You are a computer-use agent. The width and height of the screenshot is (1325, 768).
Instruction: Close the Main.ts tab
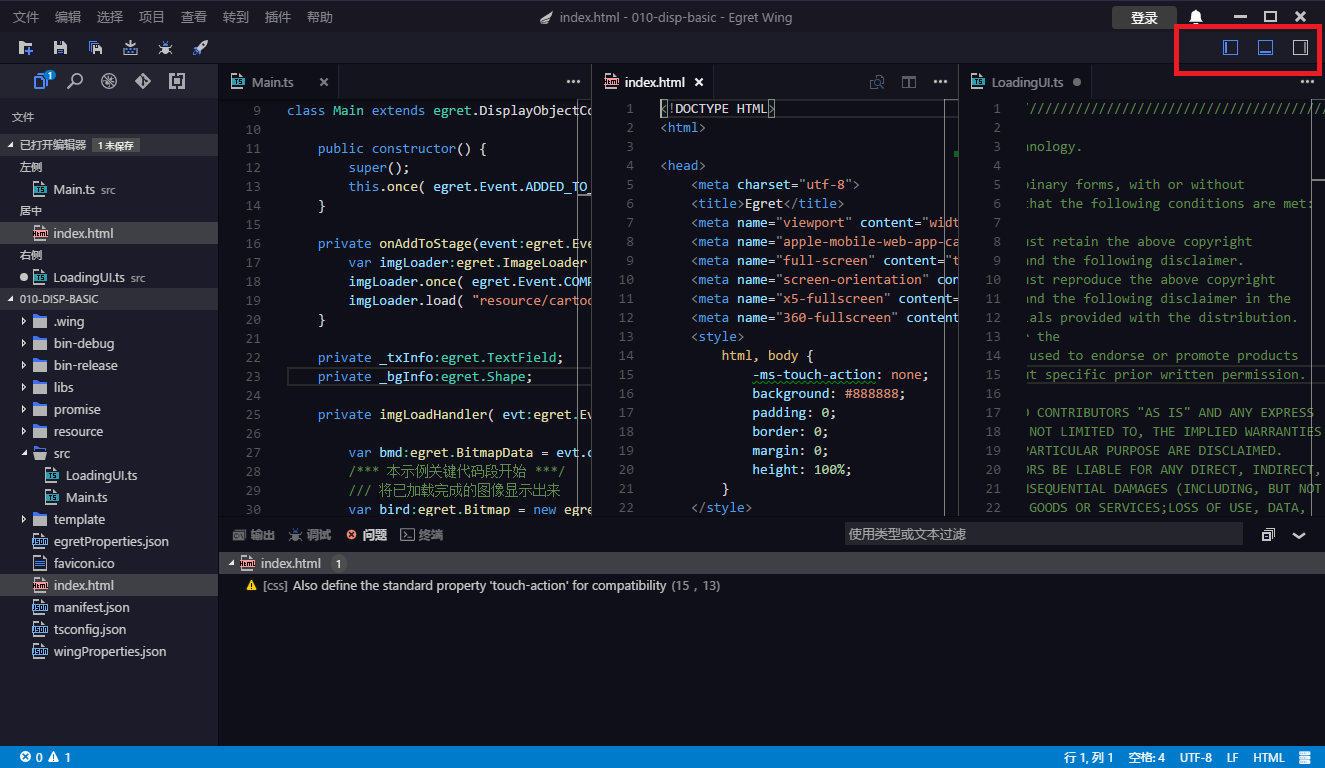click(x=323, y=83)
